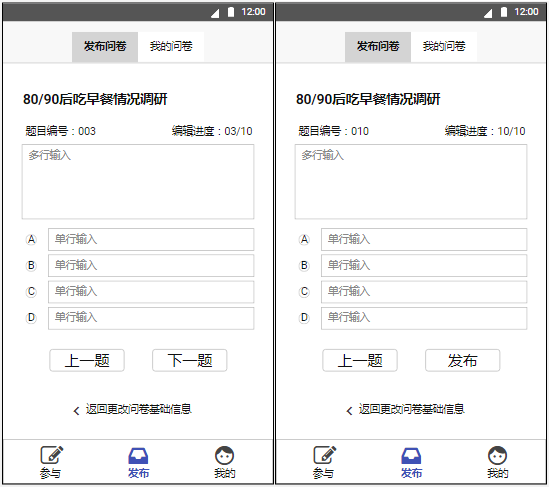This screenshot has width=549, height=488.
Task: Click battery icon in right phone status bar
Action: (504, 12)
